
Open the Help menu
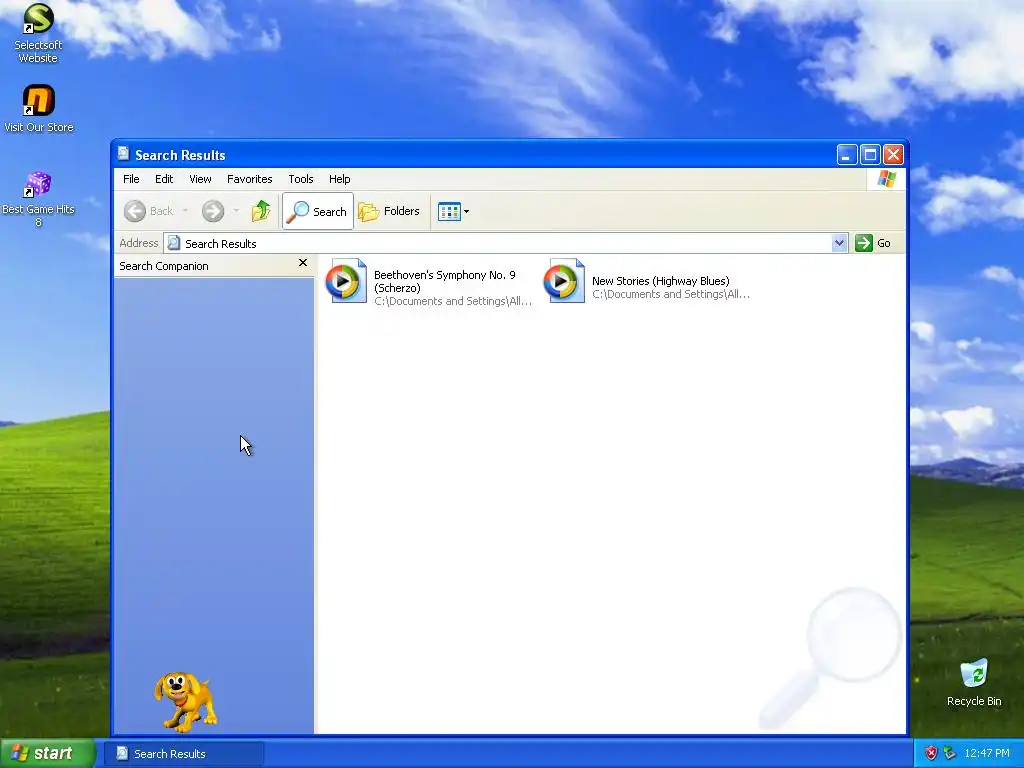[x=340, y=179]
